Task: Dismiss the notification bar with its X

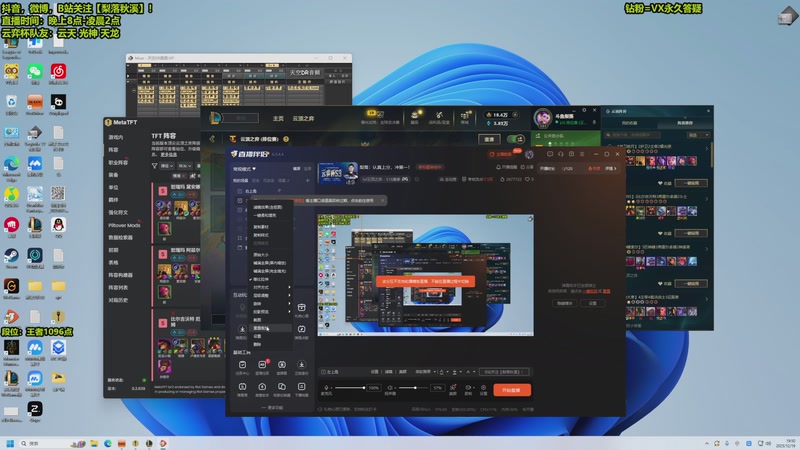Action: click(383, 201)
